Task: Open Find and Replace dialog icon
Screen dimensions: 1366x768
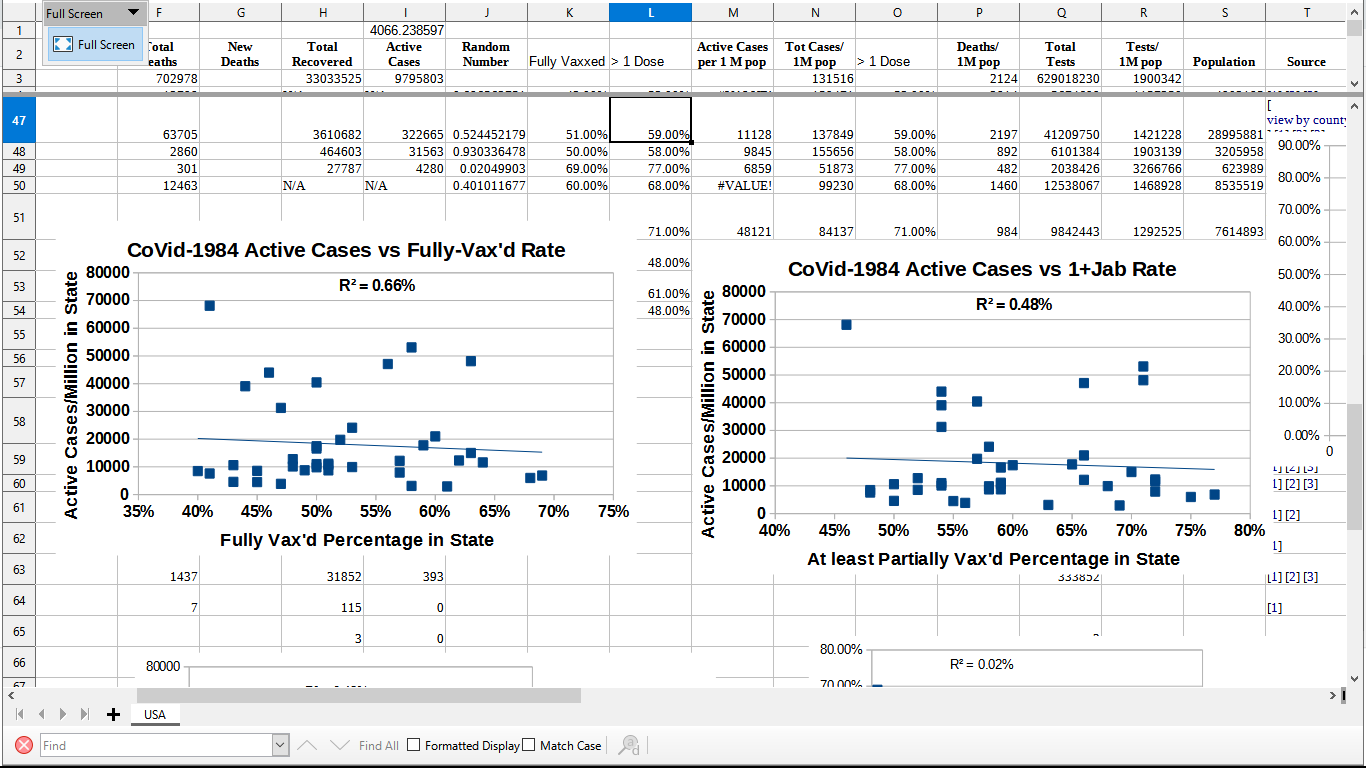Action: pos(629,745)
